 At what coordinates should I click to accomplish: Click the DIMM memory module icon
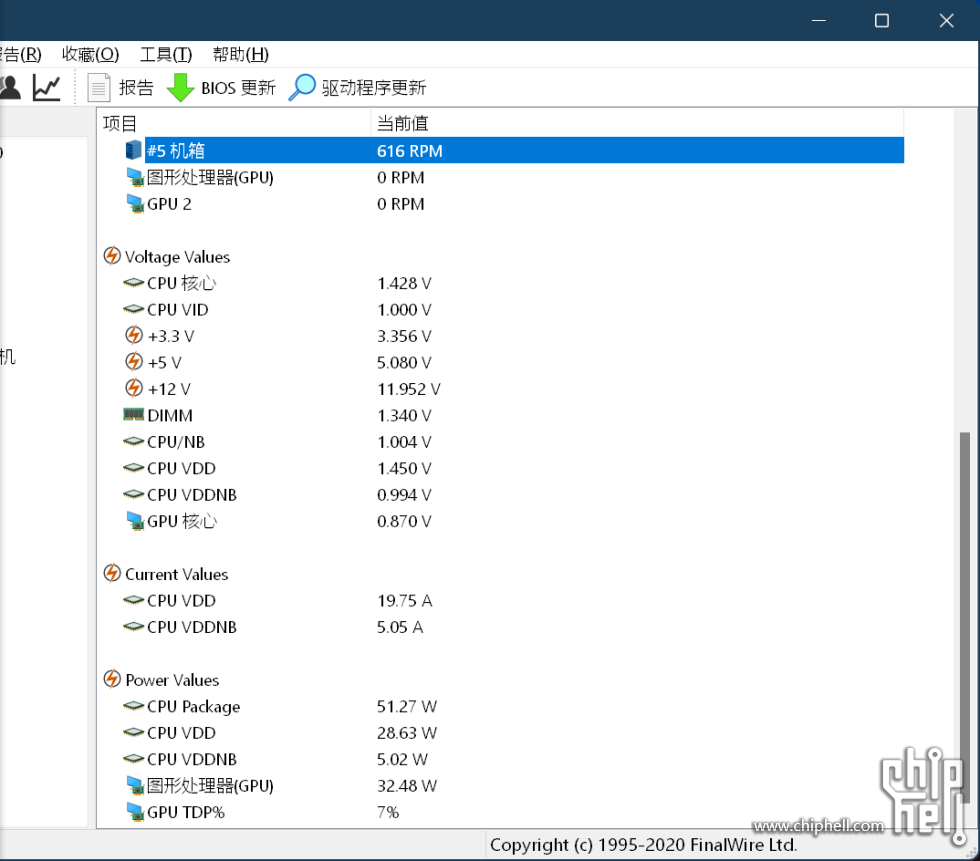point(133,414)
